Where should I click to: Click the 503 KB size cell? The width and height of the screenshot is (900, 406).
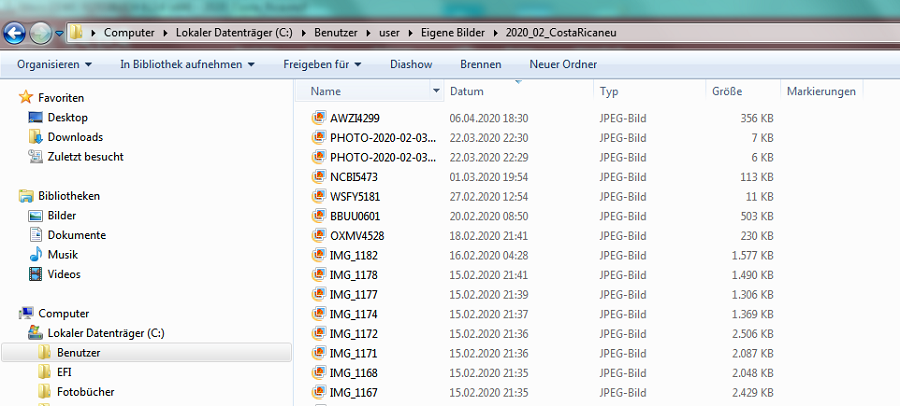pos(757,216)
